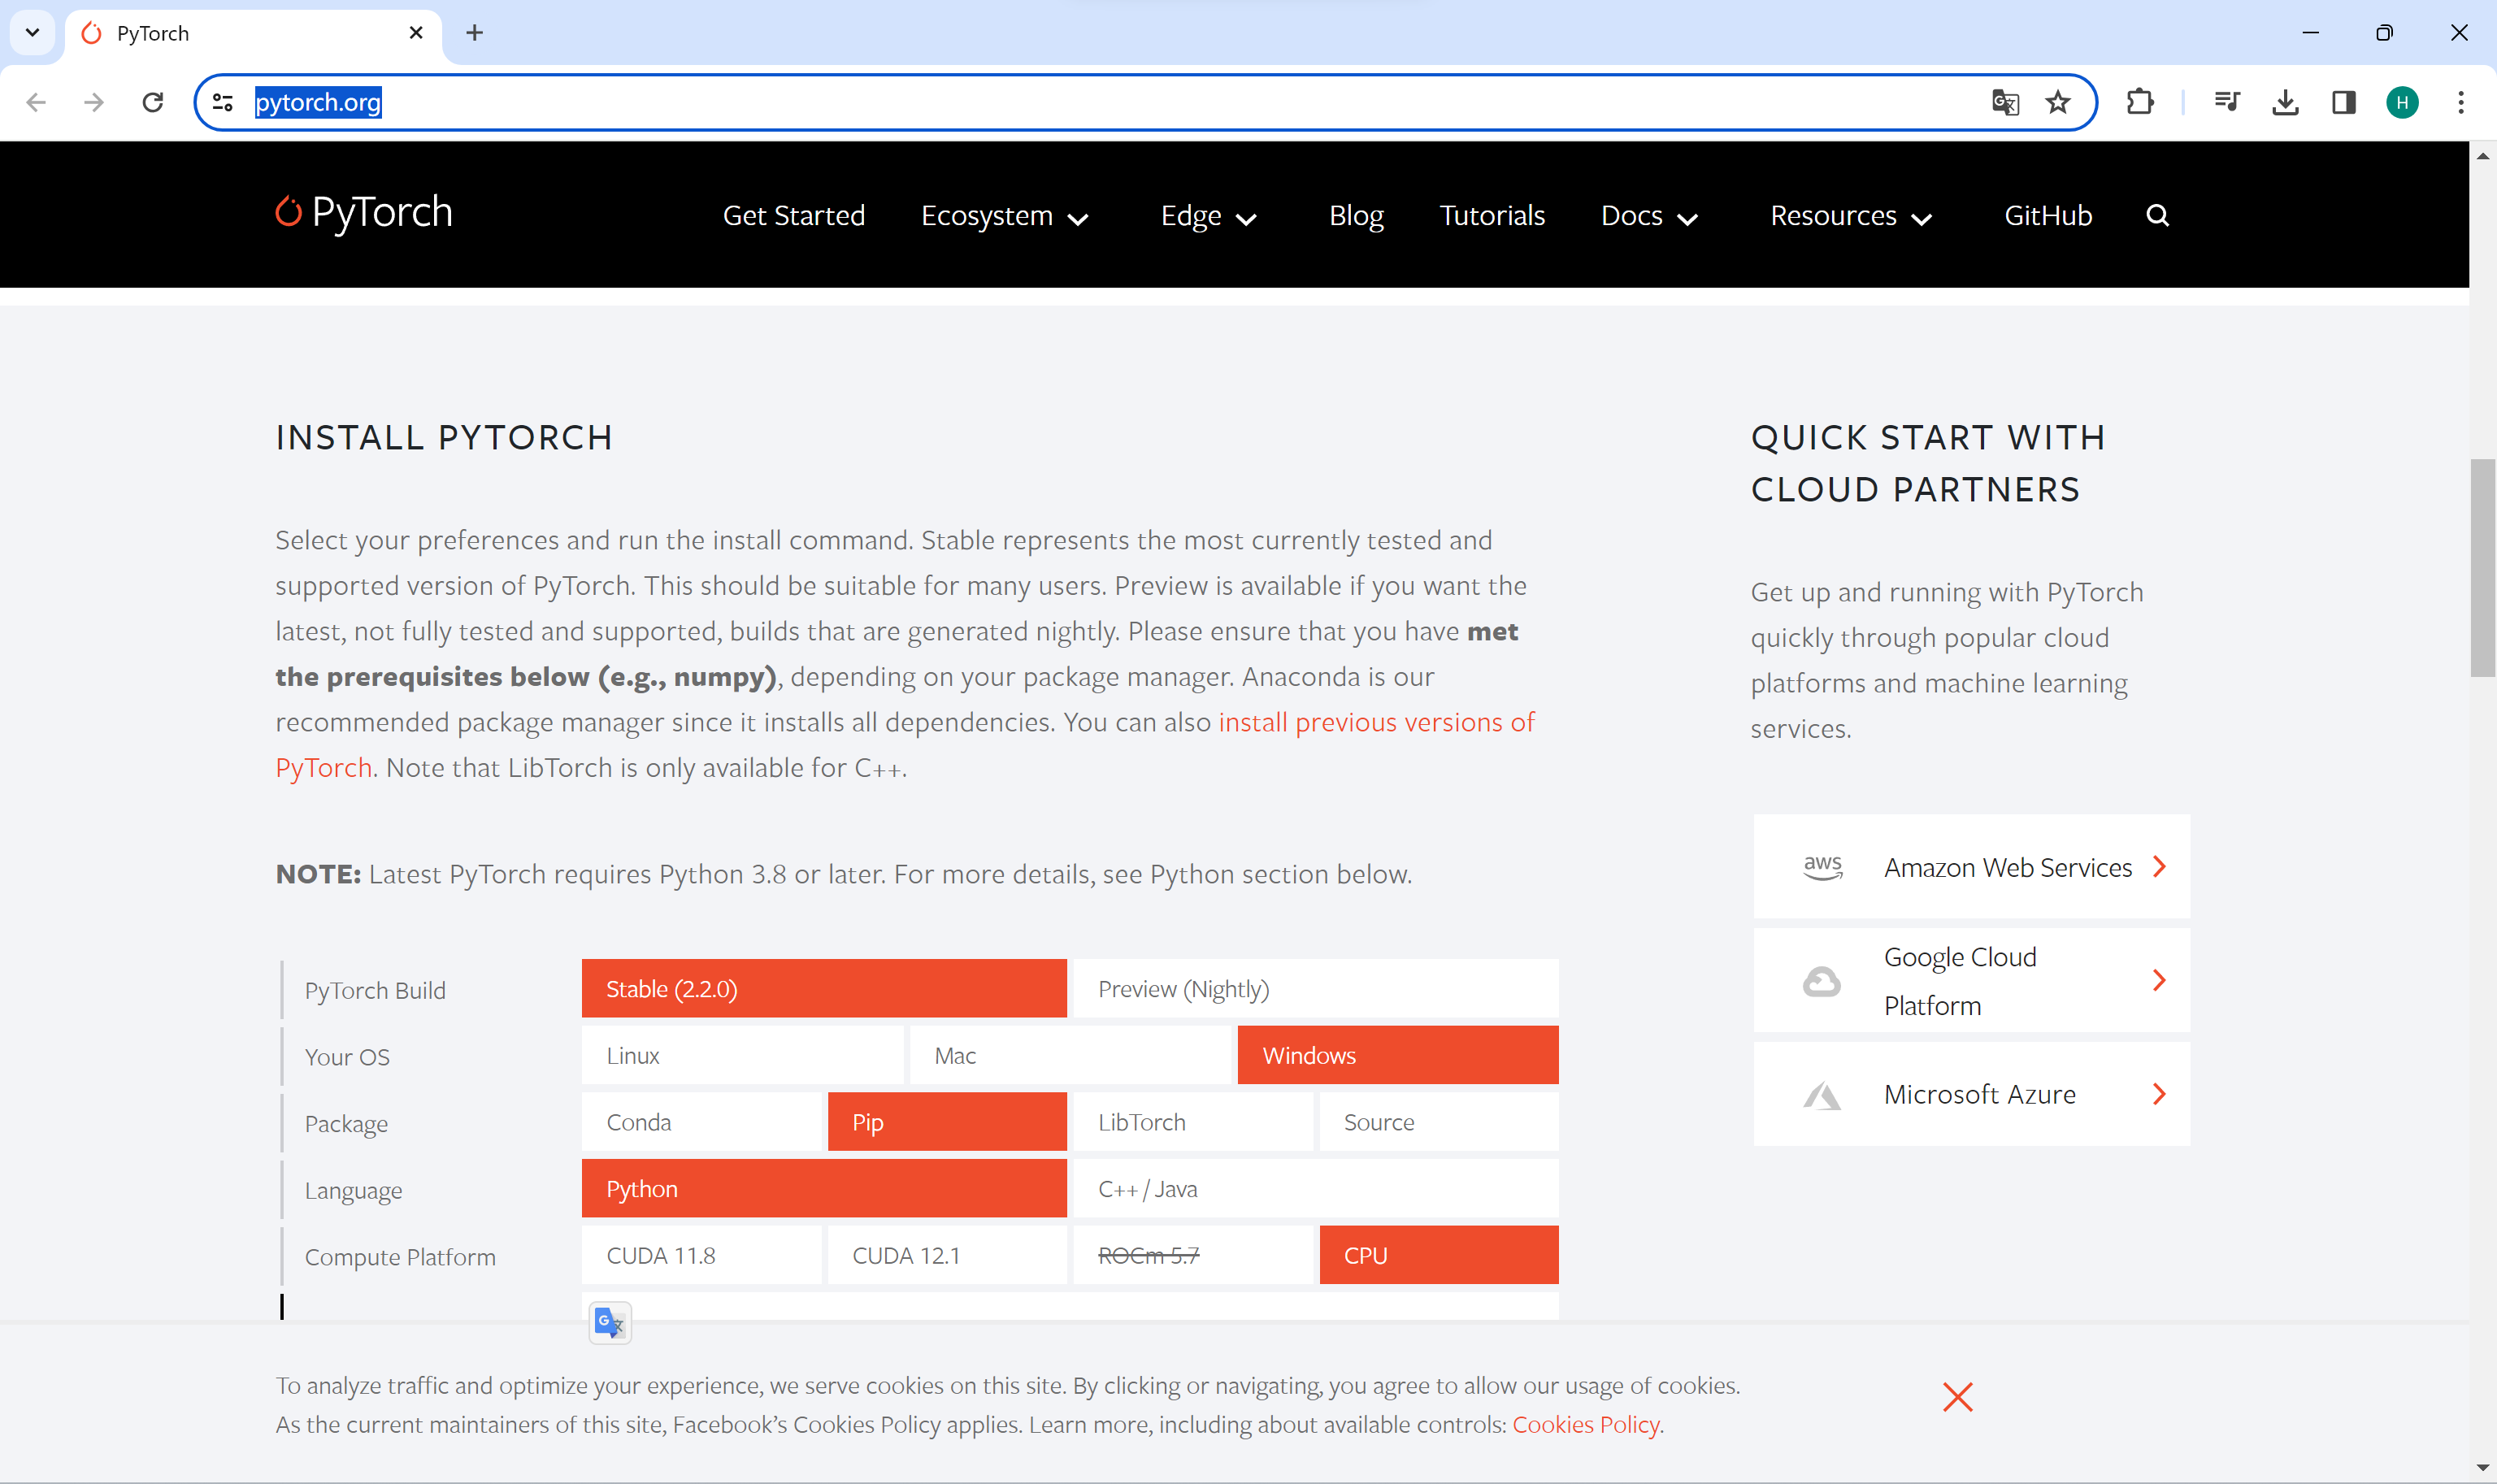Click the page vertical scrollbar thumb
Viewport: 2497px width, 1484px height.
(x=2482, y=568)
